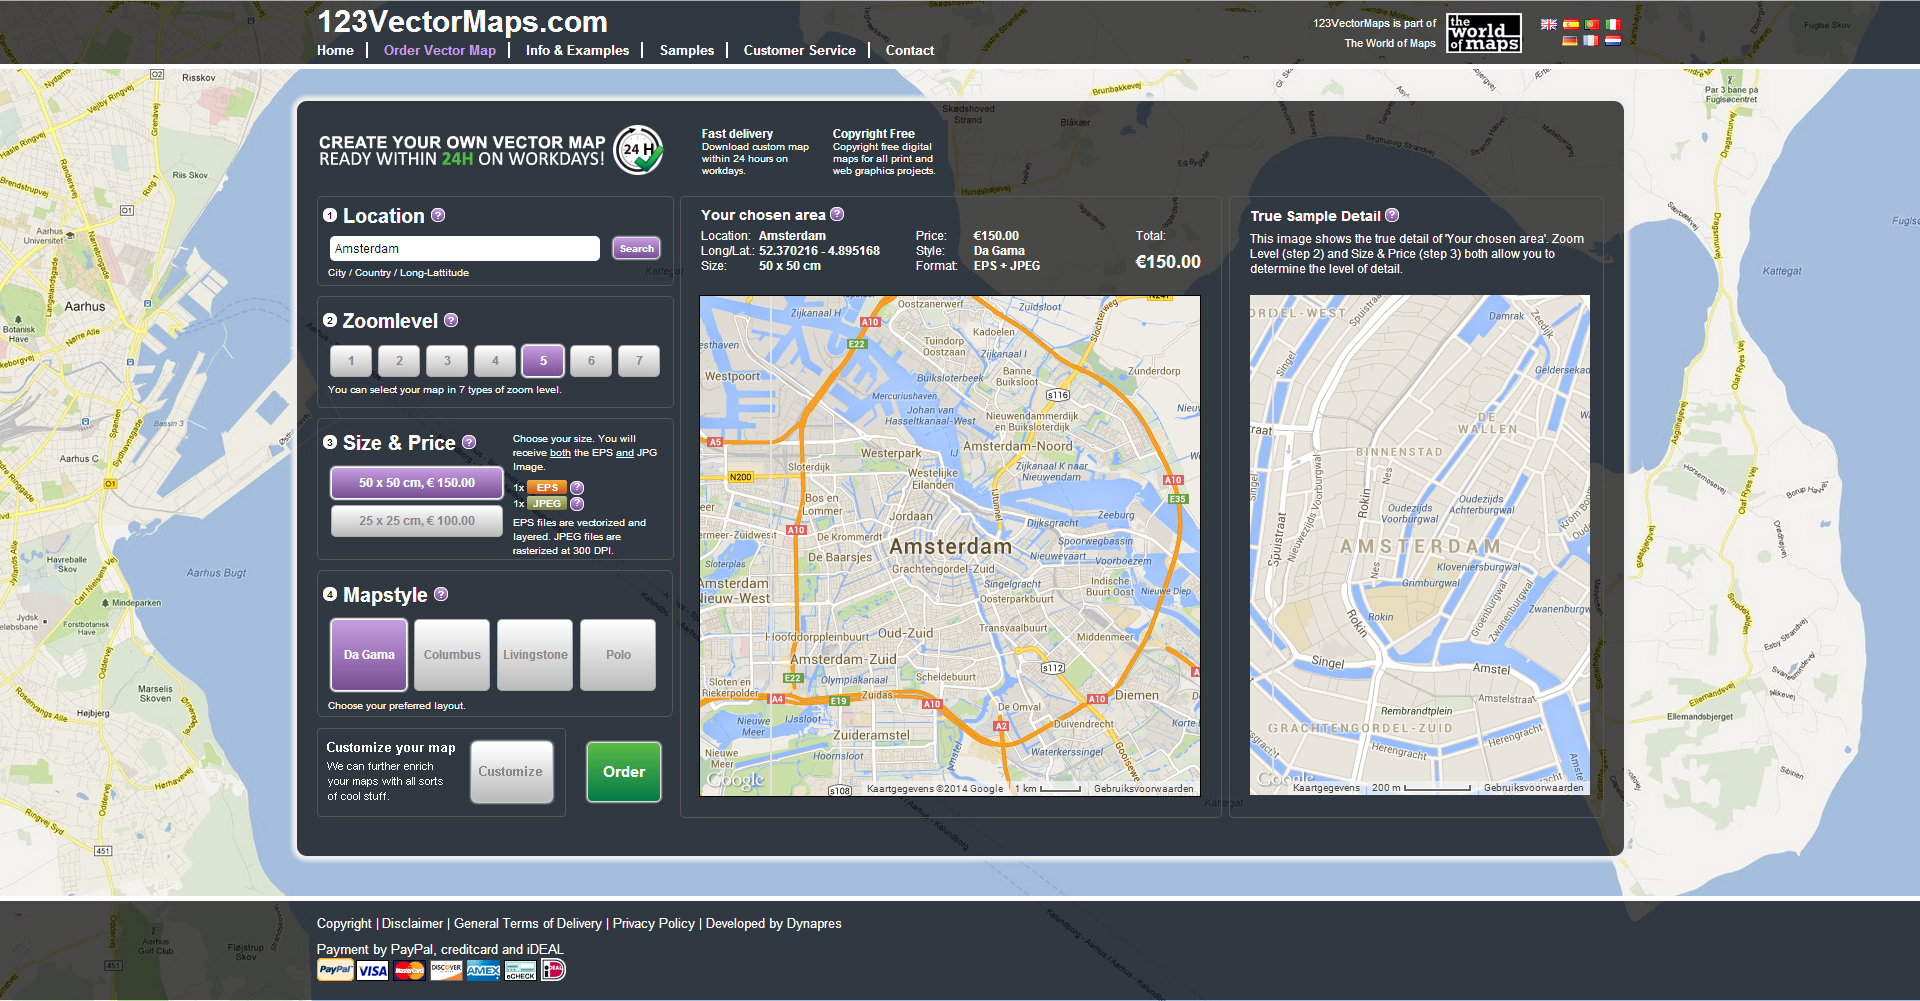Open the Copyright footer link
1920x1001 pixels.
point(344,923)
